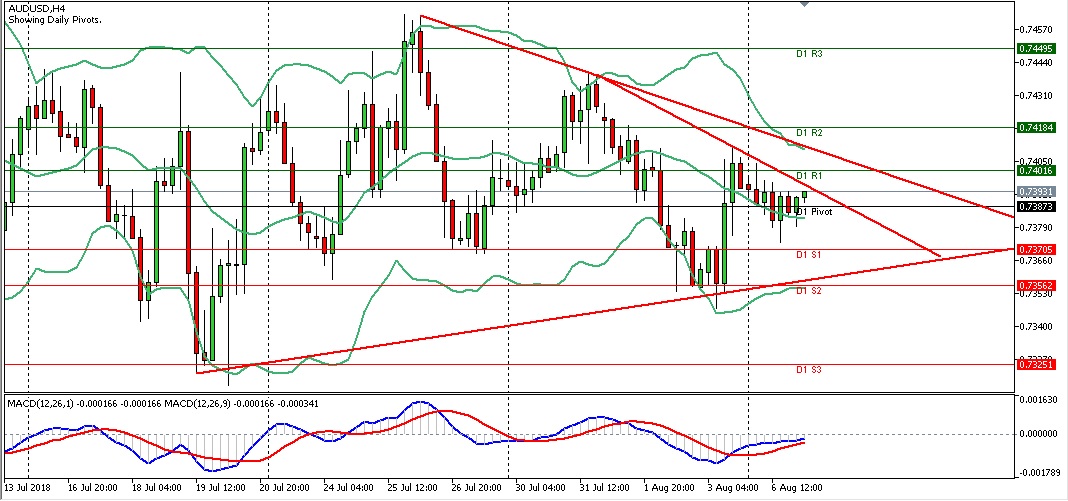
Task: Click the 0.74016 green price tag
Action: 1036,170
